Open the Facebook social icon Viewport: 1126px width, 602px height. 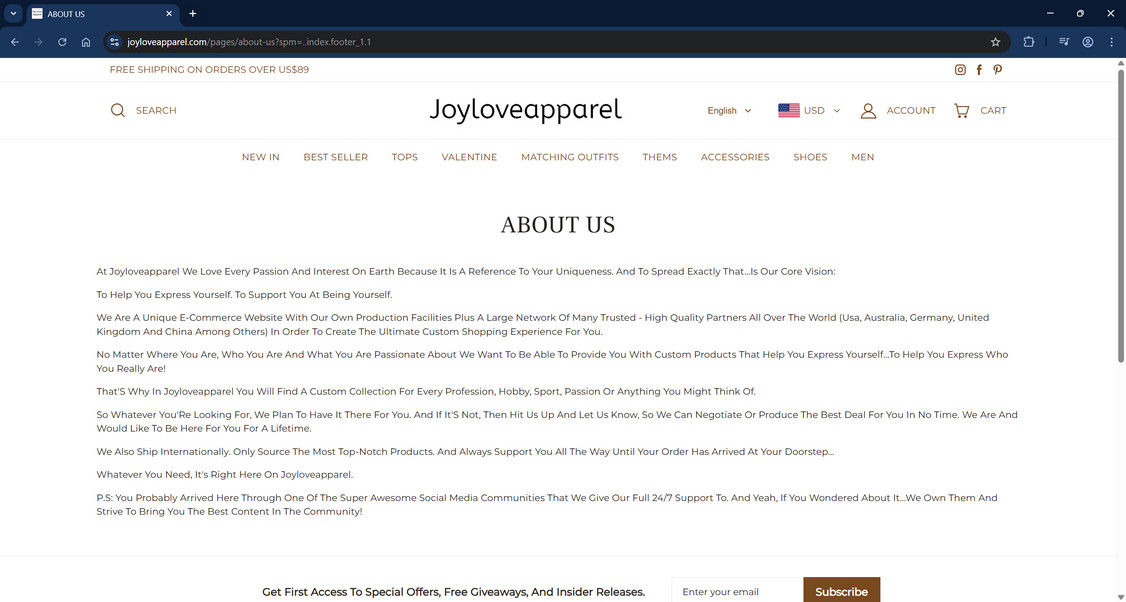[979, 70]
